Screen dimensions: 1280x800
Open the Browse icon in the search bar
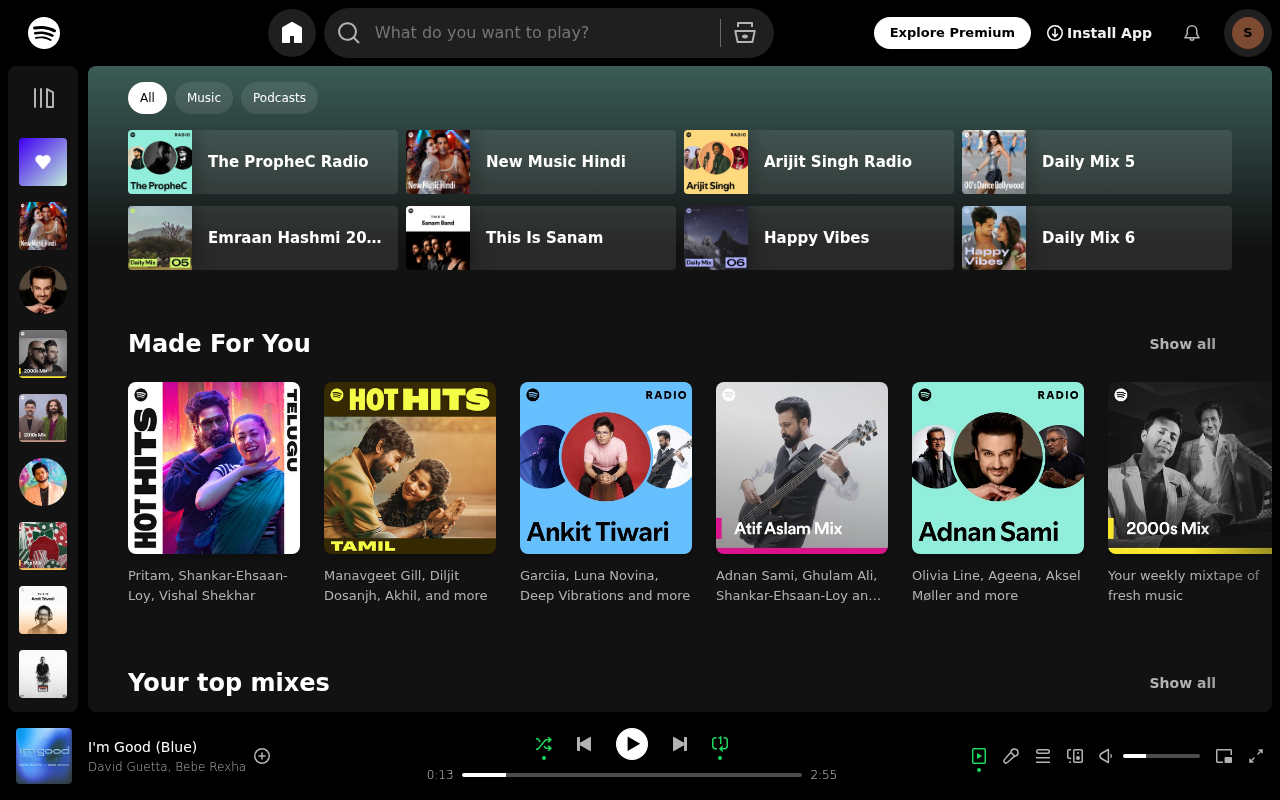point(745,33)
